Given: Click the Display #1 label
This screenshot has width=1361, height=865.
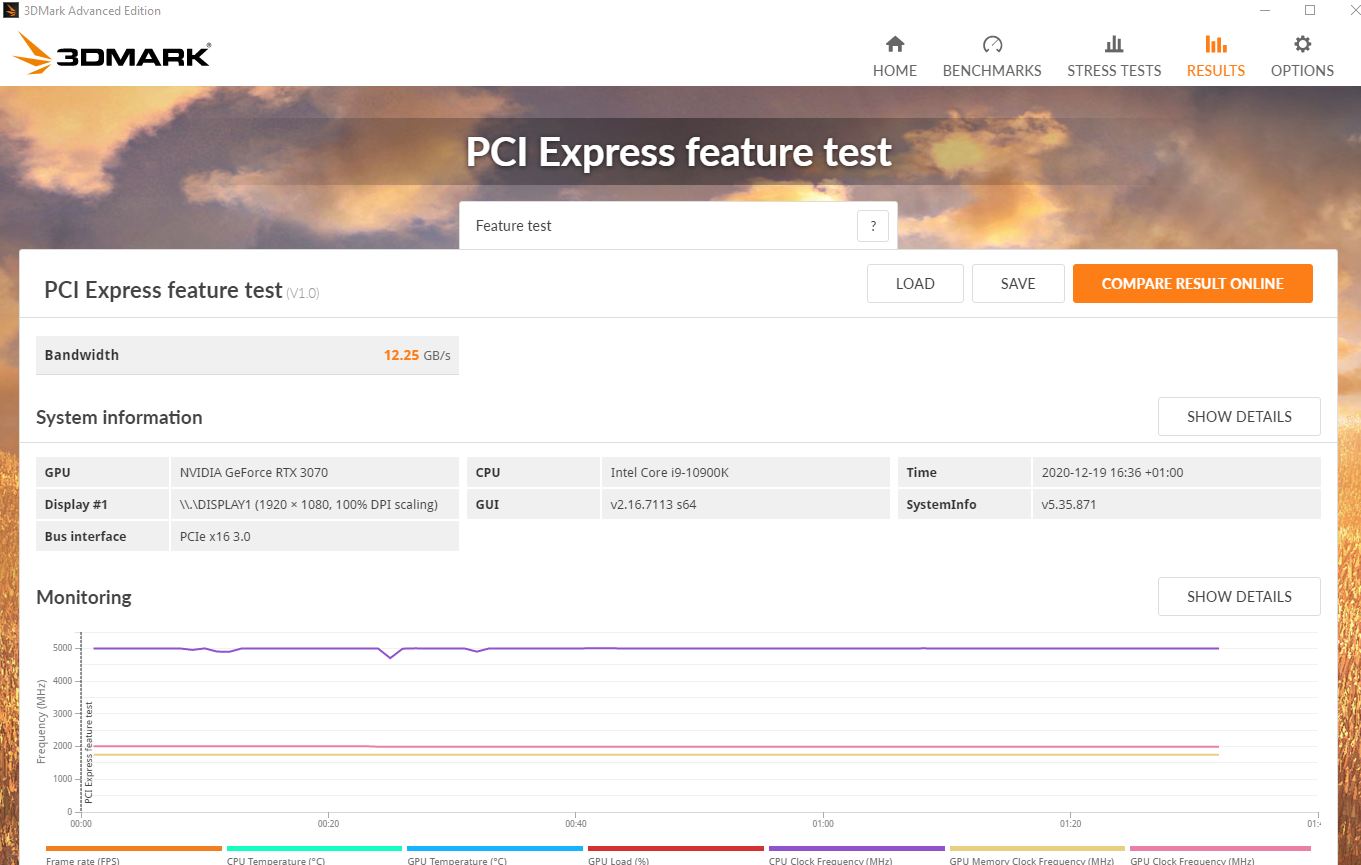Looking at the screenshot, I should point(76,505).
